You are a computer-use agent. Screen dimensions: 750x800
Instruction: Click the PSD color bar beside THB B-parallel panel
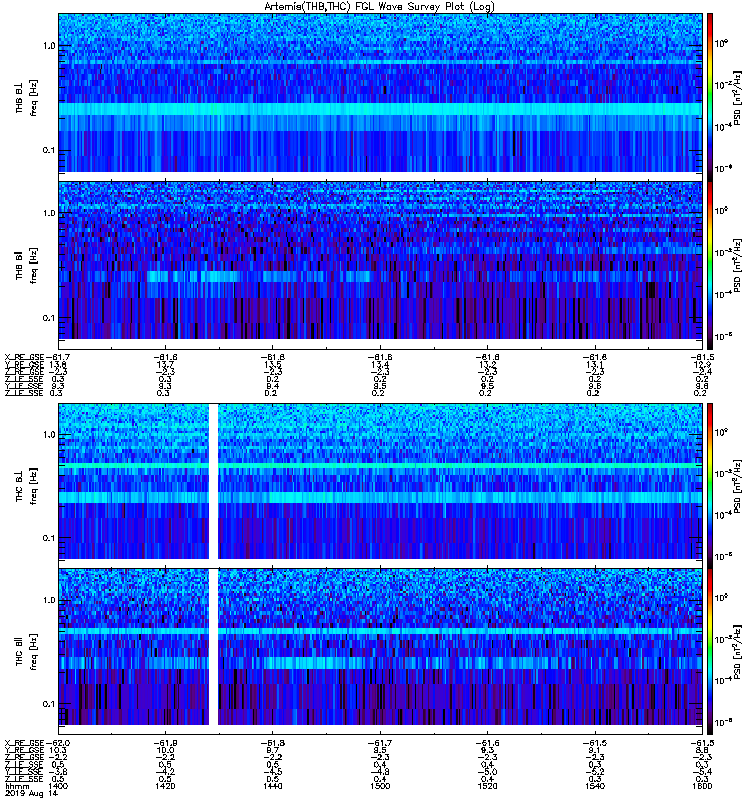coord(710,265)
